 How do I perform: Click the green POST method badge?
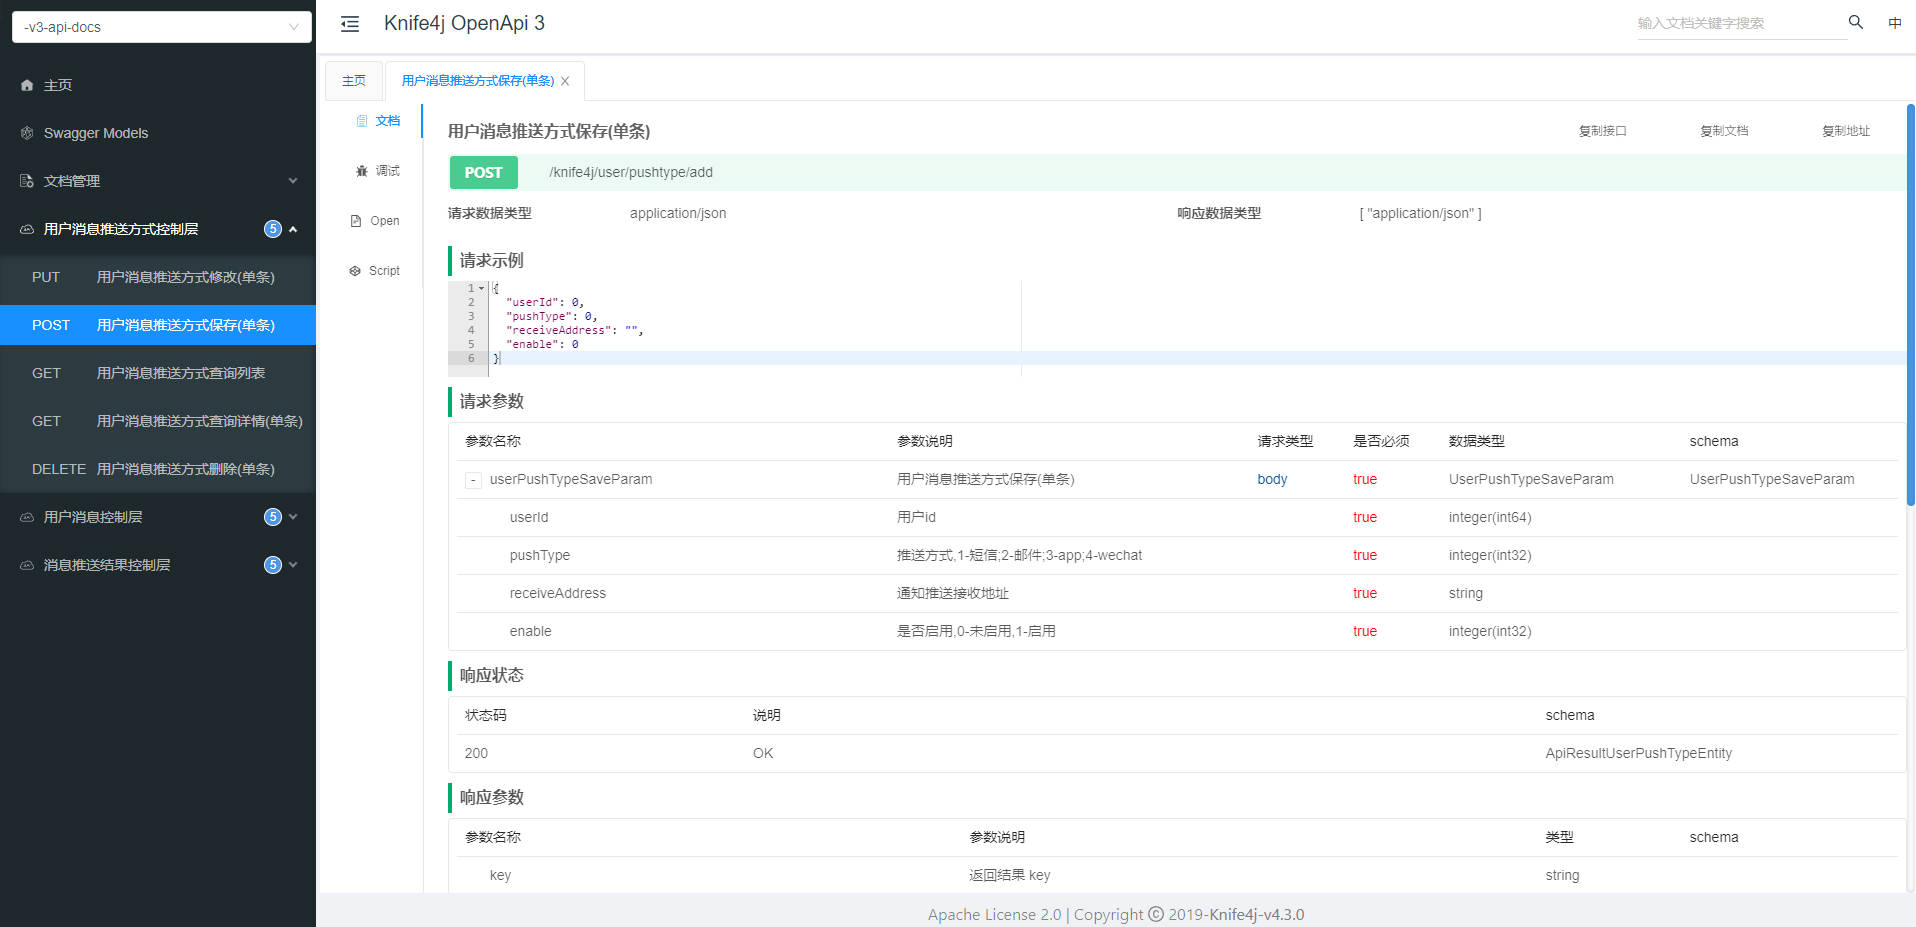click(x=484, y=172)
